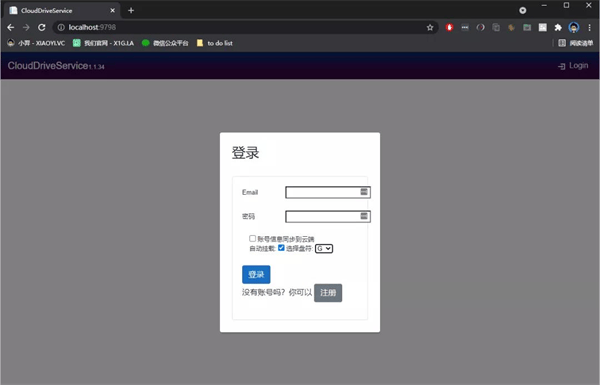
Task: Open the green folder extension icon
Action: tap(527, 27)
